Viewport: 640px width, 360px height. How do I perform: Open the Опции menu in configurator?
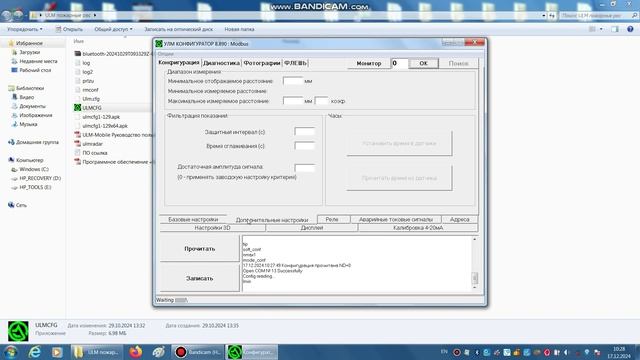[166, 54]
